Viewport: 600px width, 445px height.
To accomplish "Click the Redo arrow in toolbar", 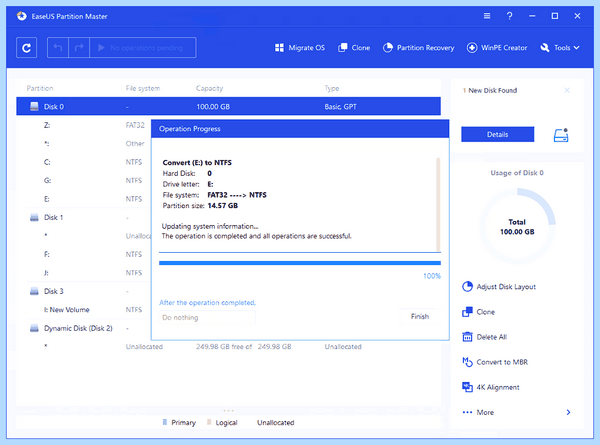I will (x=79, y=48).
